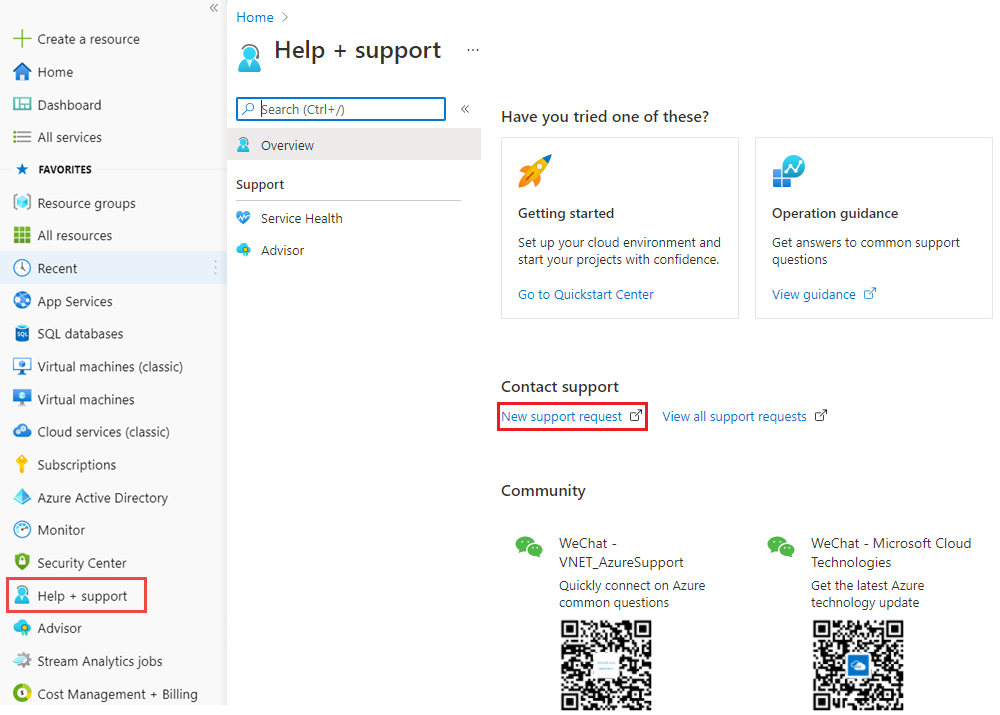Click the Subscriptions key icon
Screen dimensions: 1000x715
tap(22, 464)
